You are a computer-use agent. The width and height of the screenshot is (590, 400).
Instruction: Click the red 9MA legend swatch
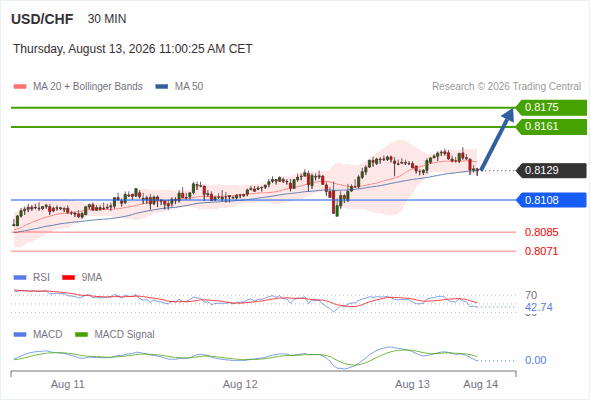click(68, 278)
